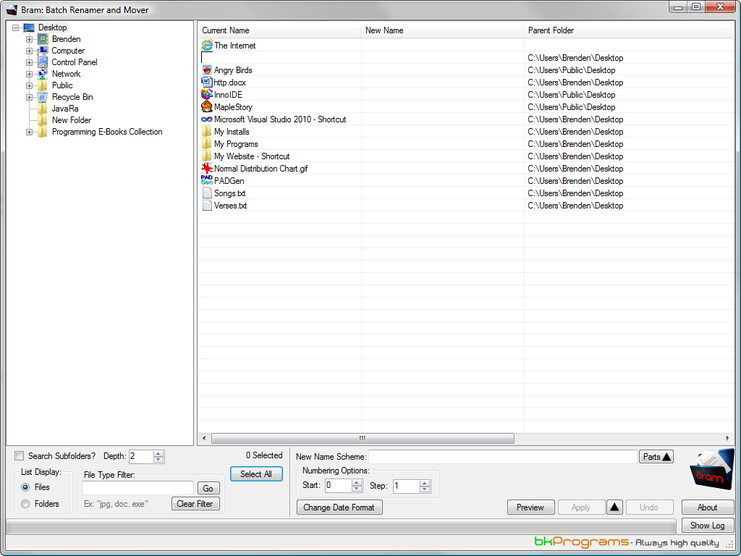Image resolution: width=741 pixels, height=556 pixels.
Task: Click the Change Date Format button
Action: (x=340, y=508)
